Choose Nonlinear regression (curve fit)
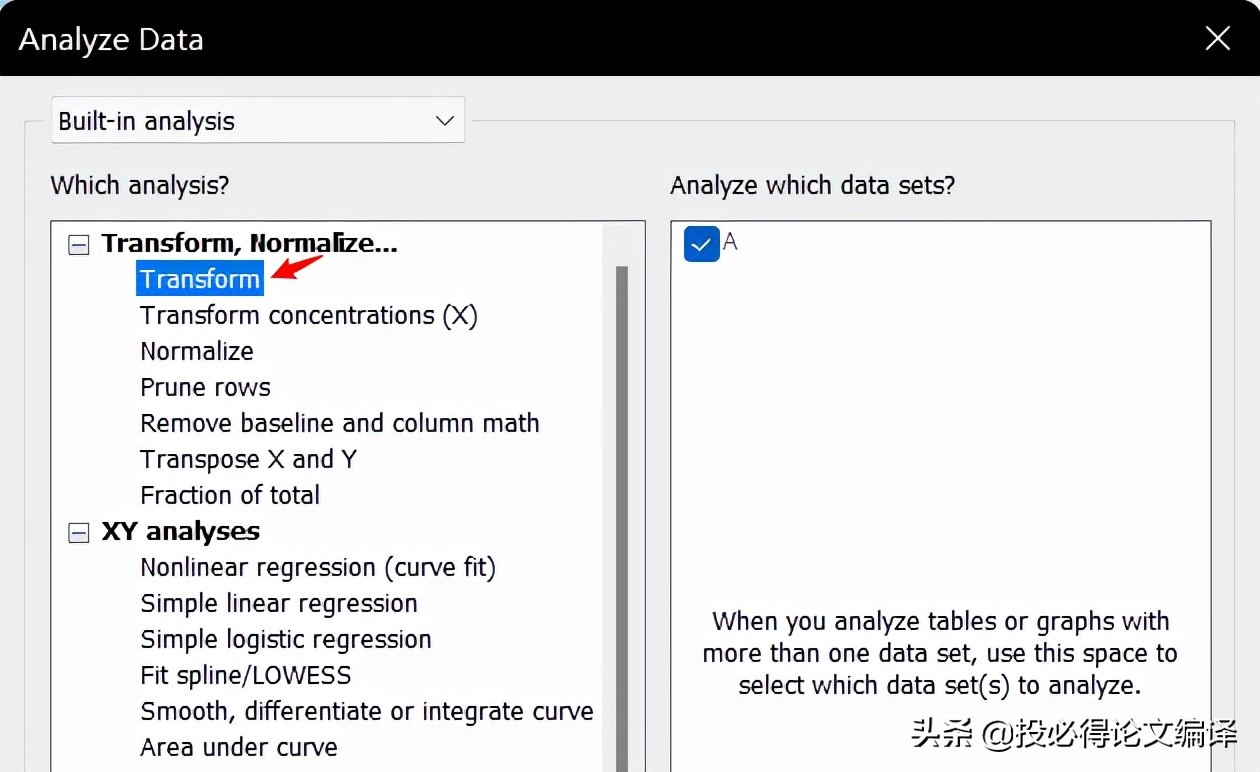The image size is (1260, 772). (318, 567)
